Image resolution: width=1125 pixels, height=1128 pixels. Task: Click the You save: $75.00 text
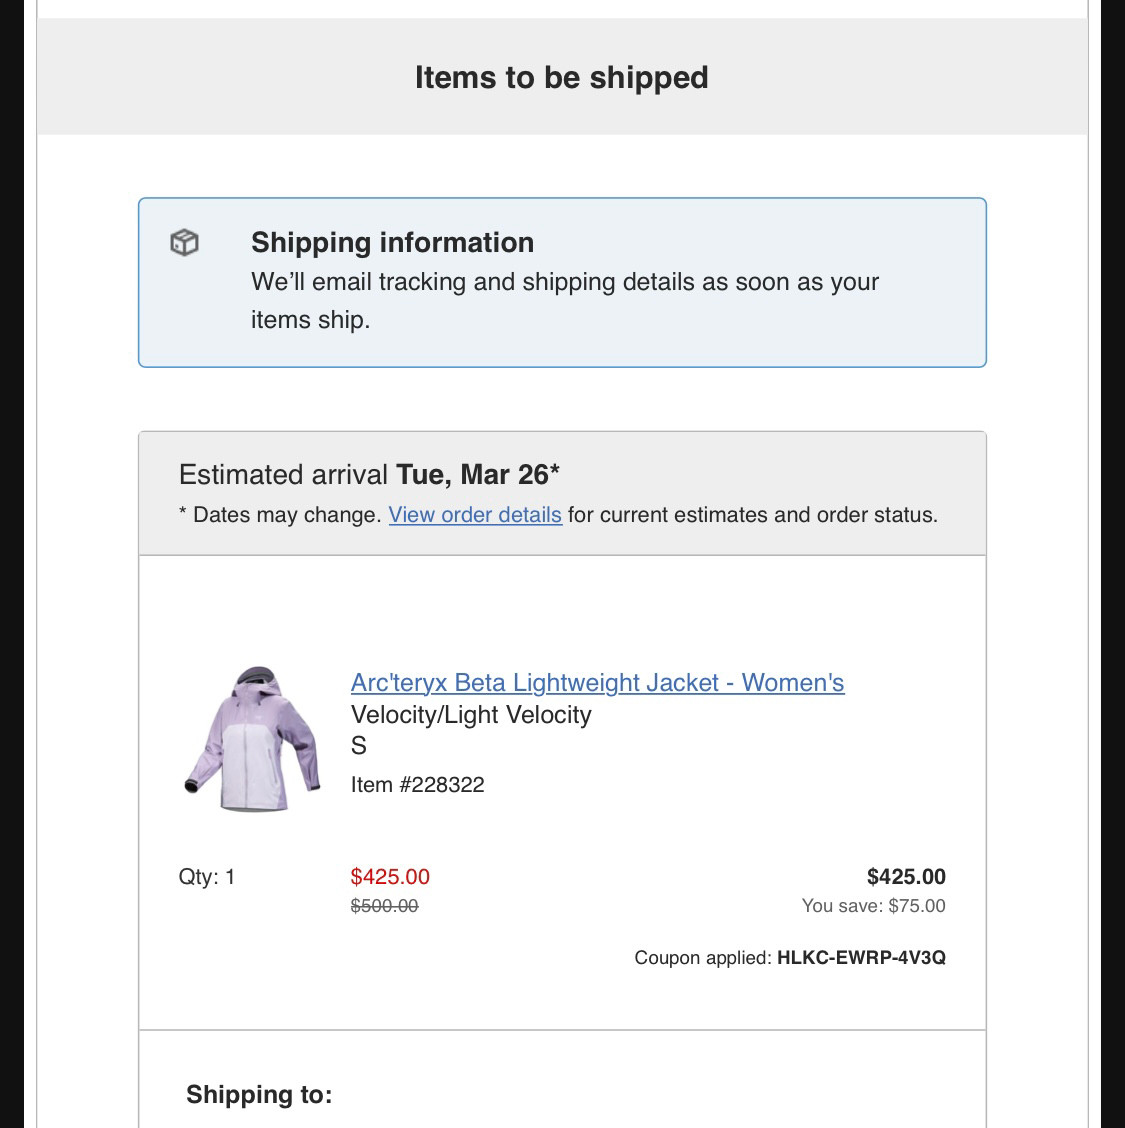click(x=873, y=906)
